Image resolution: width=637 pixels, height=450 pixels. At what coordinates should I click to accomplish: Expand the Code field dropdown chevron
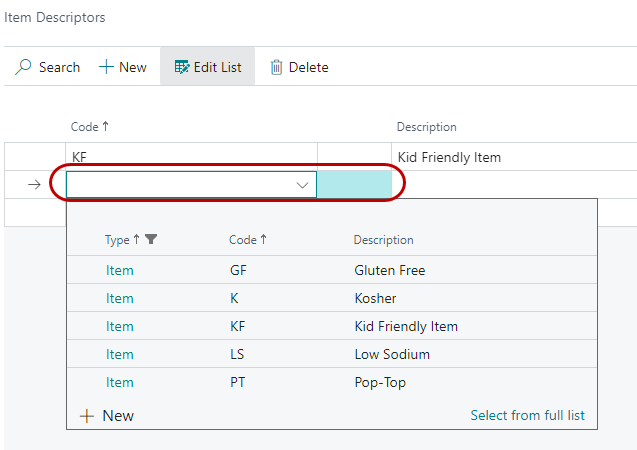[302, 185]
